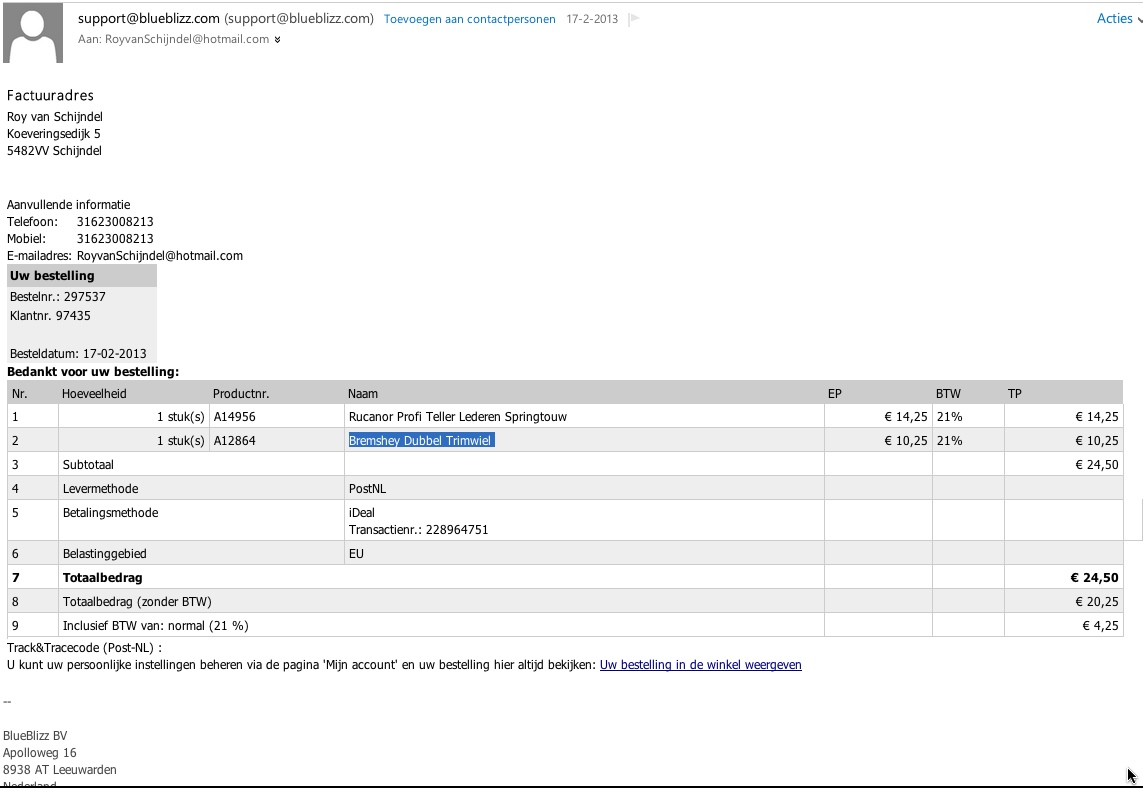Open the Acties dropdown menu
Screen dimensions: 1143x800
pyautogui.click(x=1118, y=19)
